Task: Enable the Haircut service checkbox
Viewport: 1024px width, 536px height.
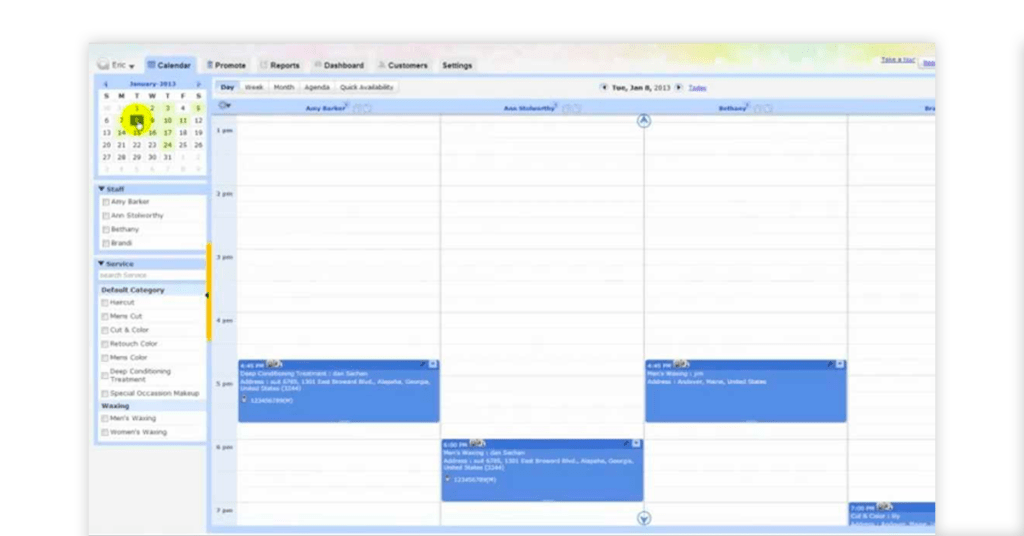Action: pos(104,303)
